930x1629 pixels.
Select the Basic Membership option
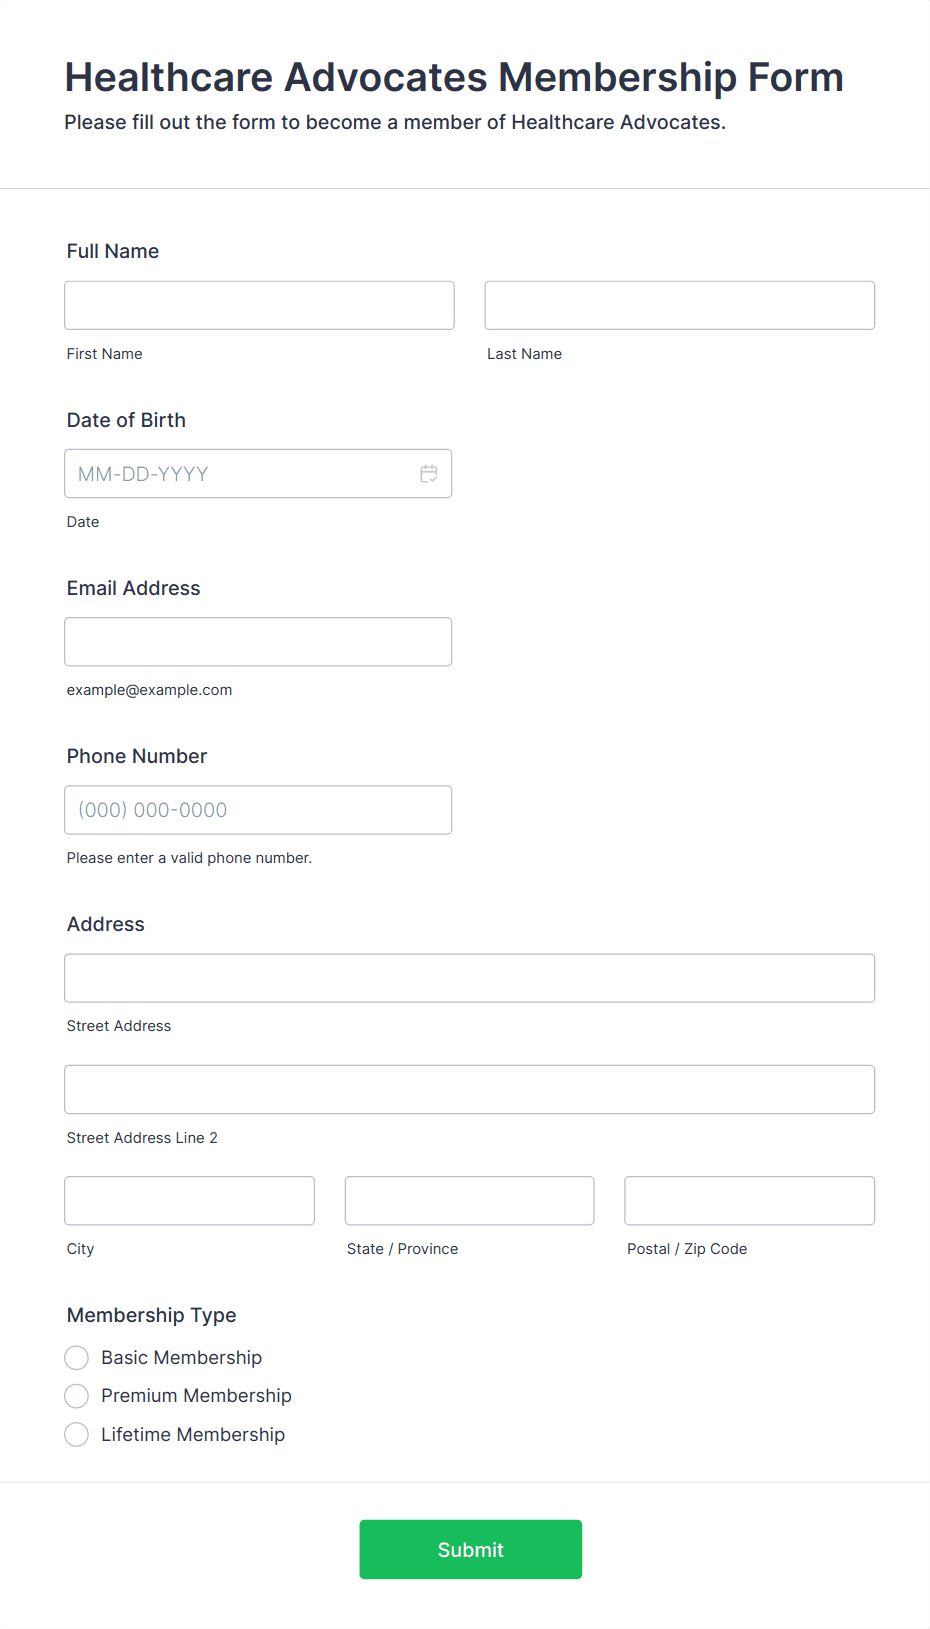point(77,1357)
